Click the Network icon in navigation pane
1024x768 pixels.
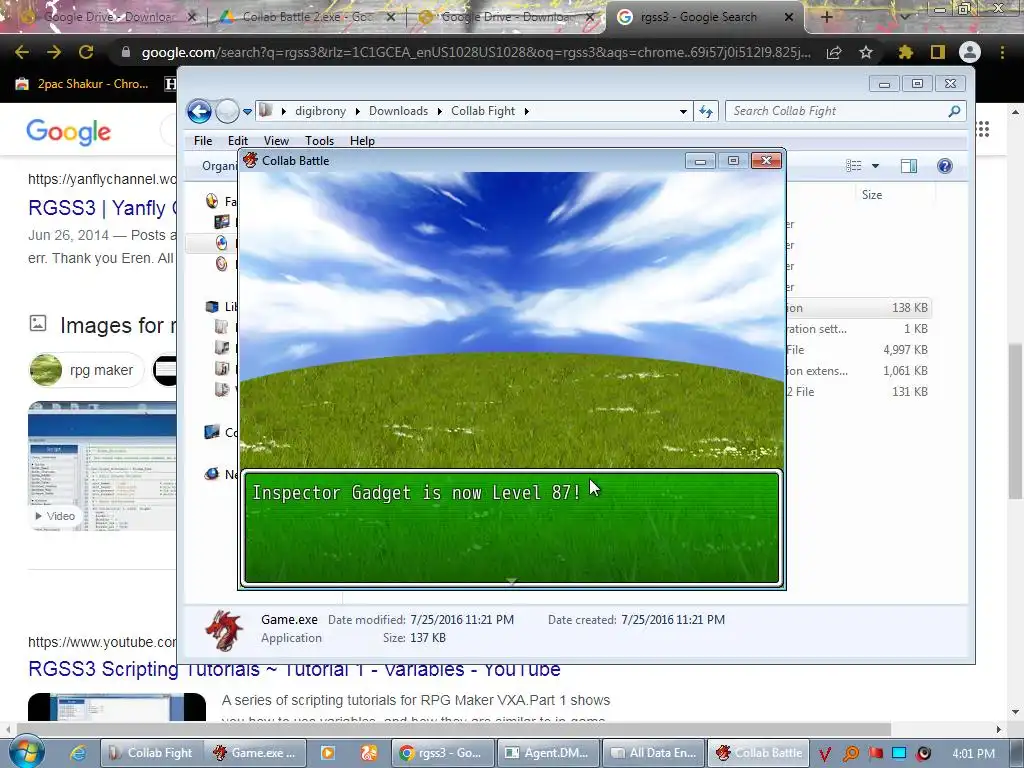coord(212,474)
